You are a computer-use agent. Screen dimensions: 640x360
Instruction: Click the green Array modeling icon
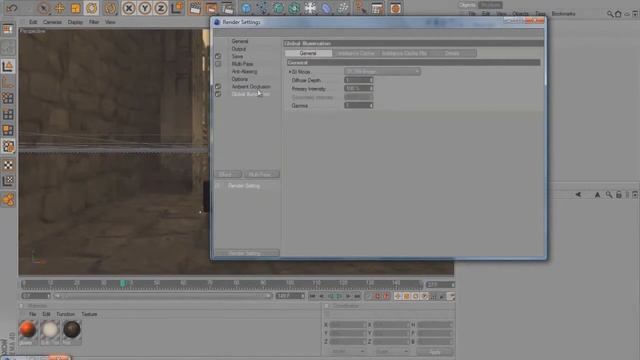[294, 8]
